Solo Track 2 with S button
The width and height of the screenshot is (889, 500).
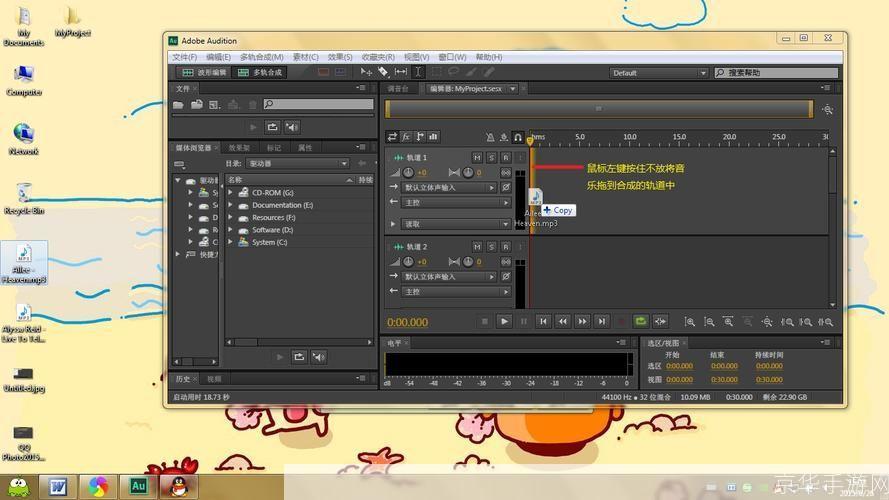point(491,247)
